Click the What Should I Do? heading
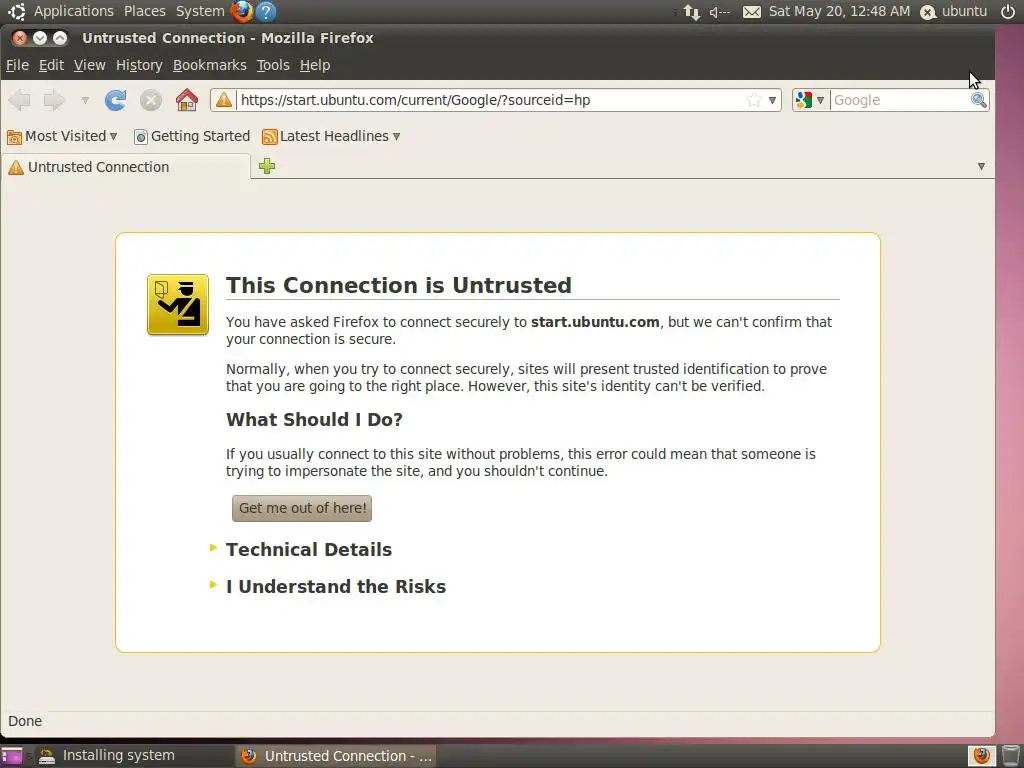The height and width of the screenshot is (768, 1024). coord(314,419)
